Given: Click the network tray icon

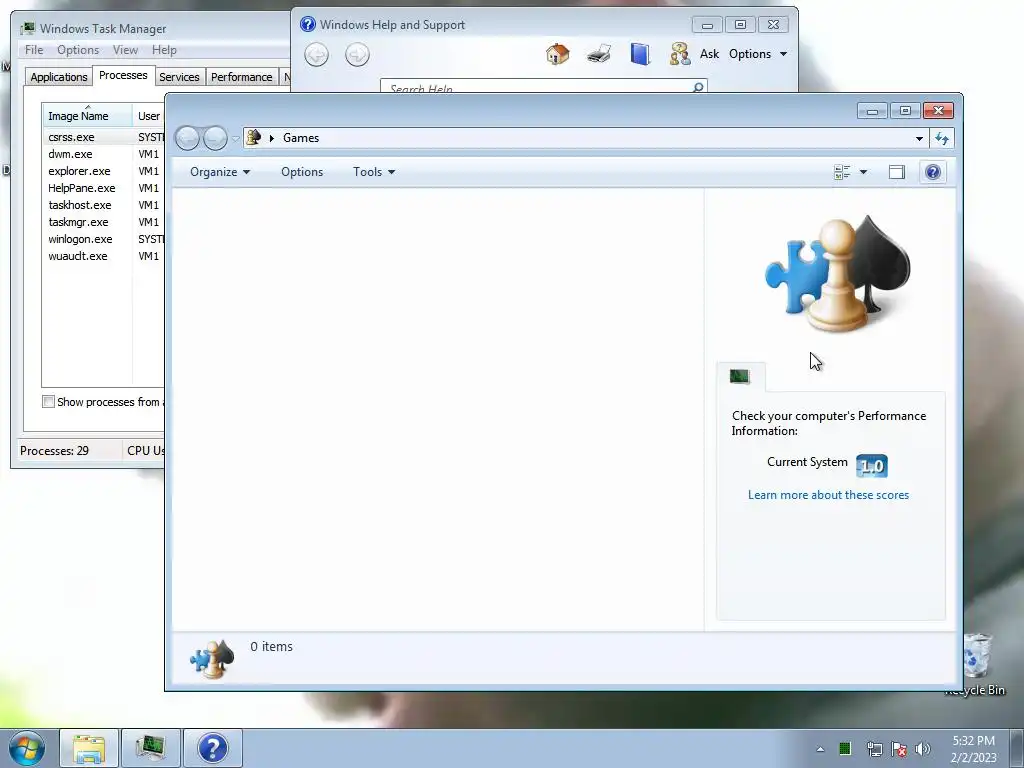Looking at the screenshot, I should [874, 748].
